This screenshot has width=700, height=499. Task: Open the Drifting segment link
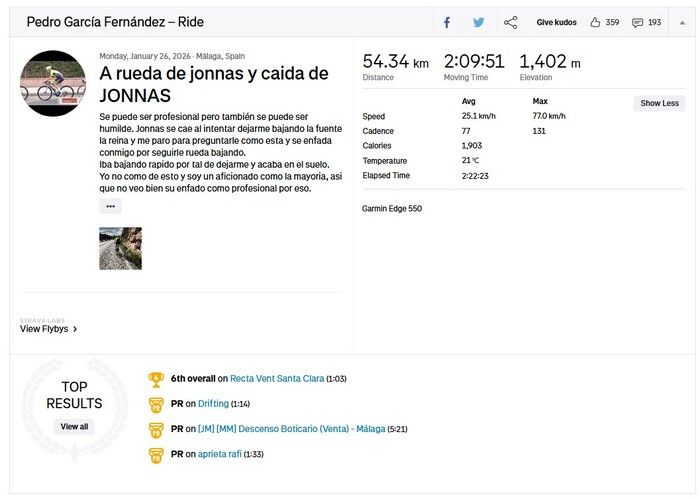[213, 403]
